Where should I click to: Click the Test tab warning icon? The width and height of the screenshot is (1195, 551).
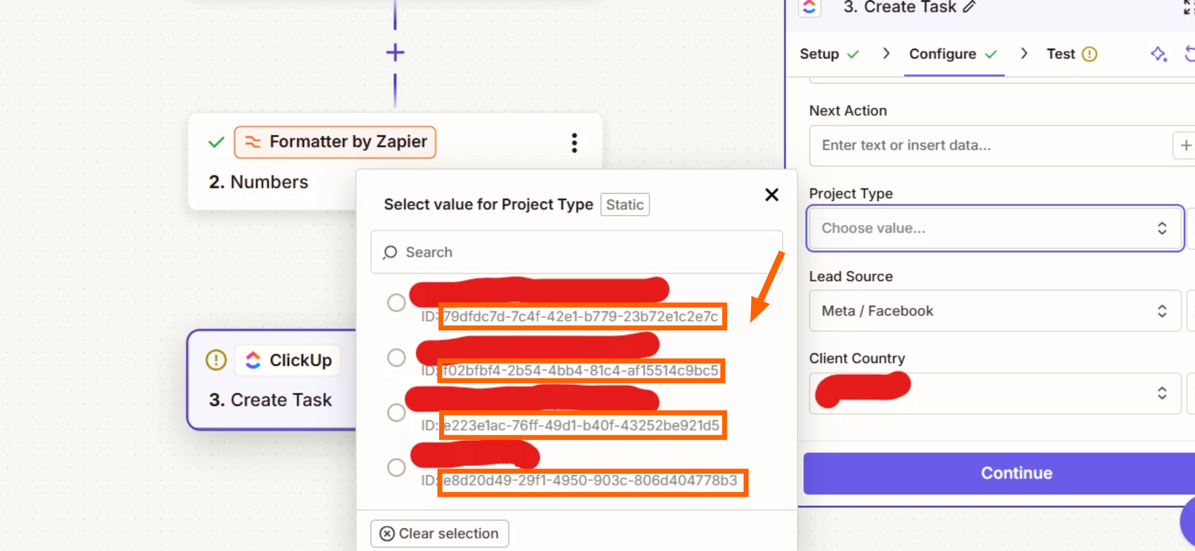click(1090, 54)
